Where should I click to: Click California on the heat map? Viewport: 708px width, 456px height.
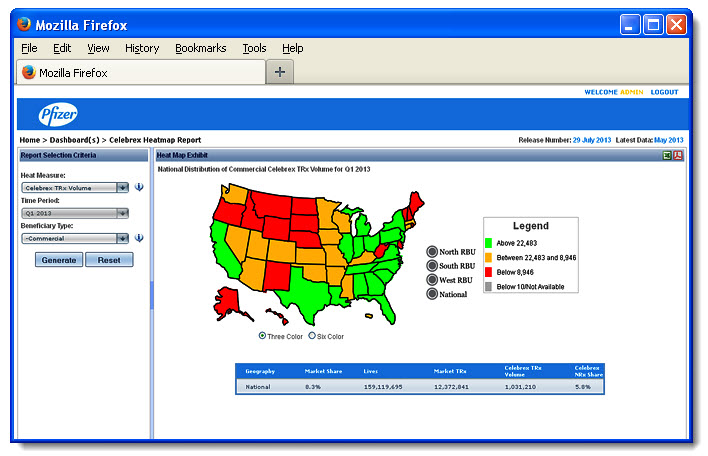pos(223,250)
